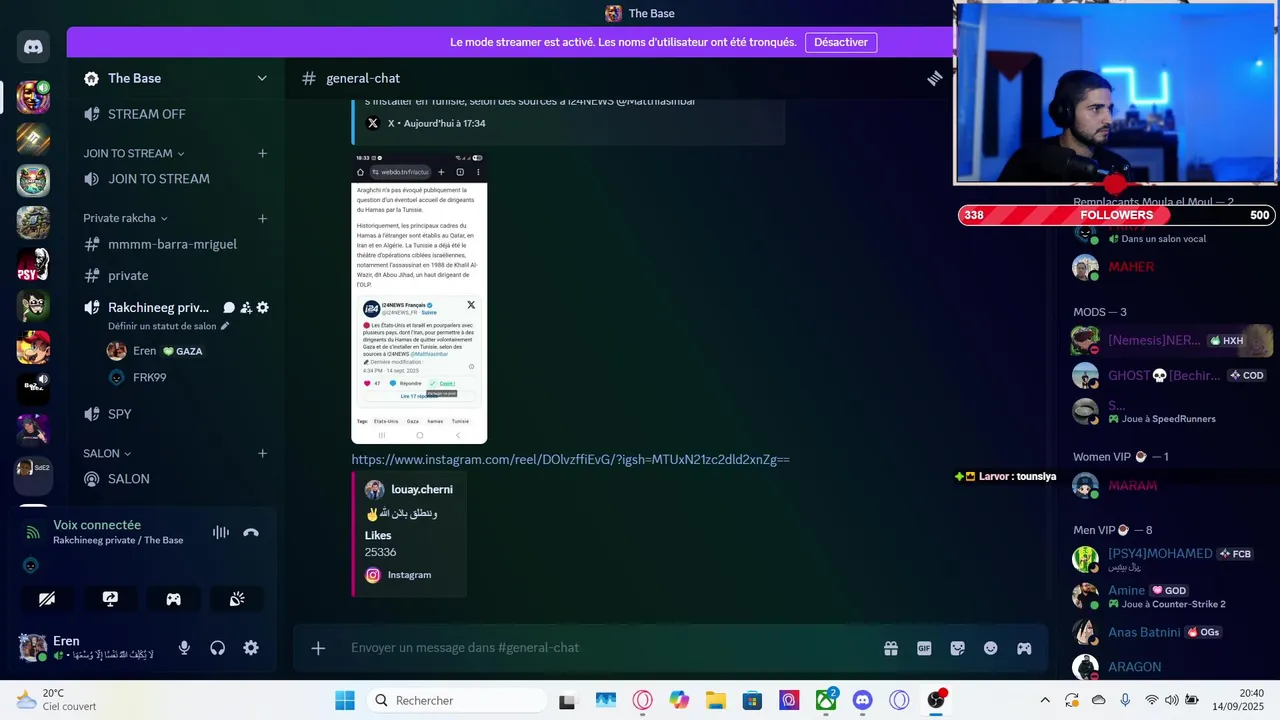This screenshot has height=720, width=1280.
Task: Collapse the SALON category
Action: (x=107, y=453)
